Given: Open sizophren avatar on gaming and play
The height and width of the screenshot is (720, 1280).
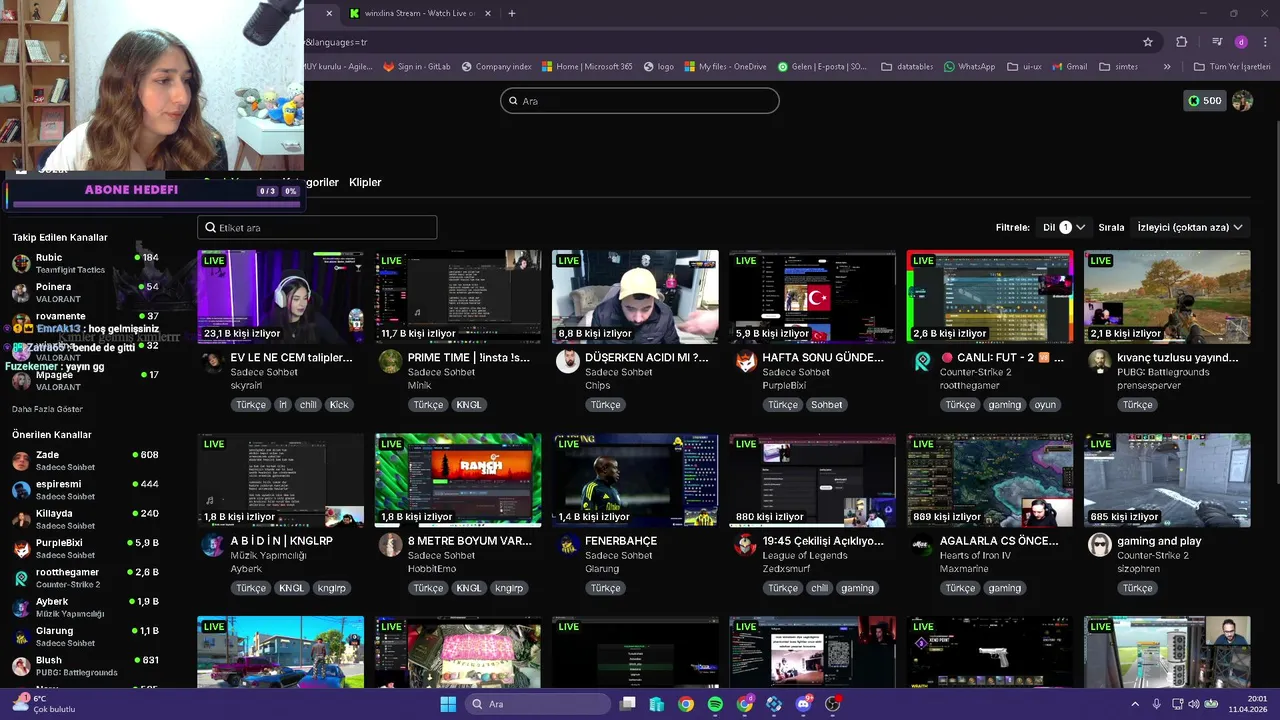Looking at the screenshot, I should point(1100,545).
